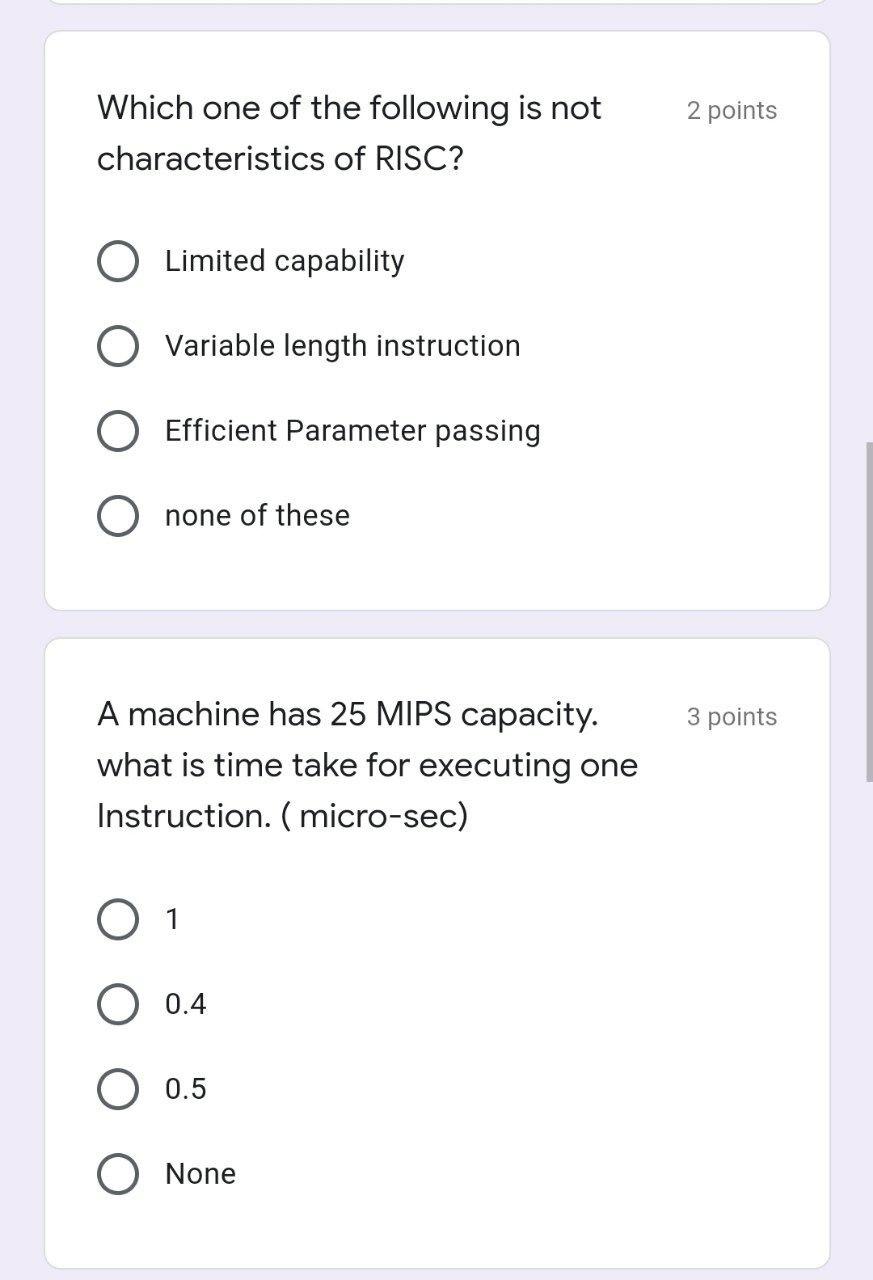Click the 25 MIPS question text

click(x=366, y=765)
